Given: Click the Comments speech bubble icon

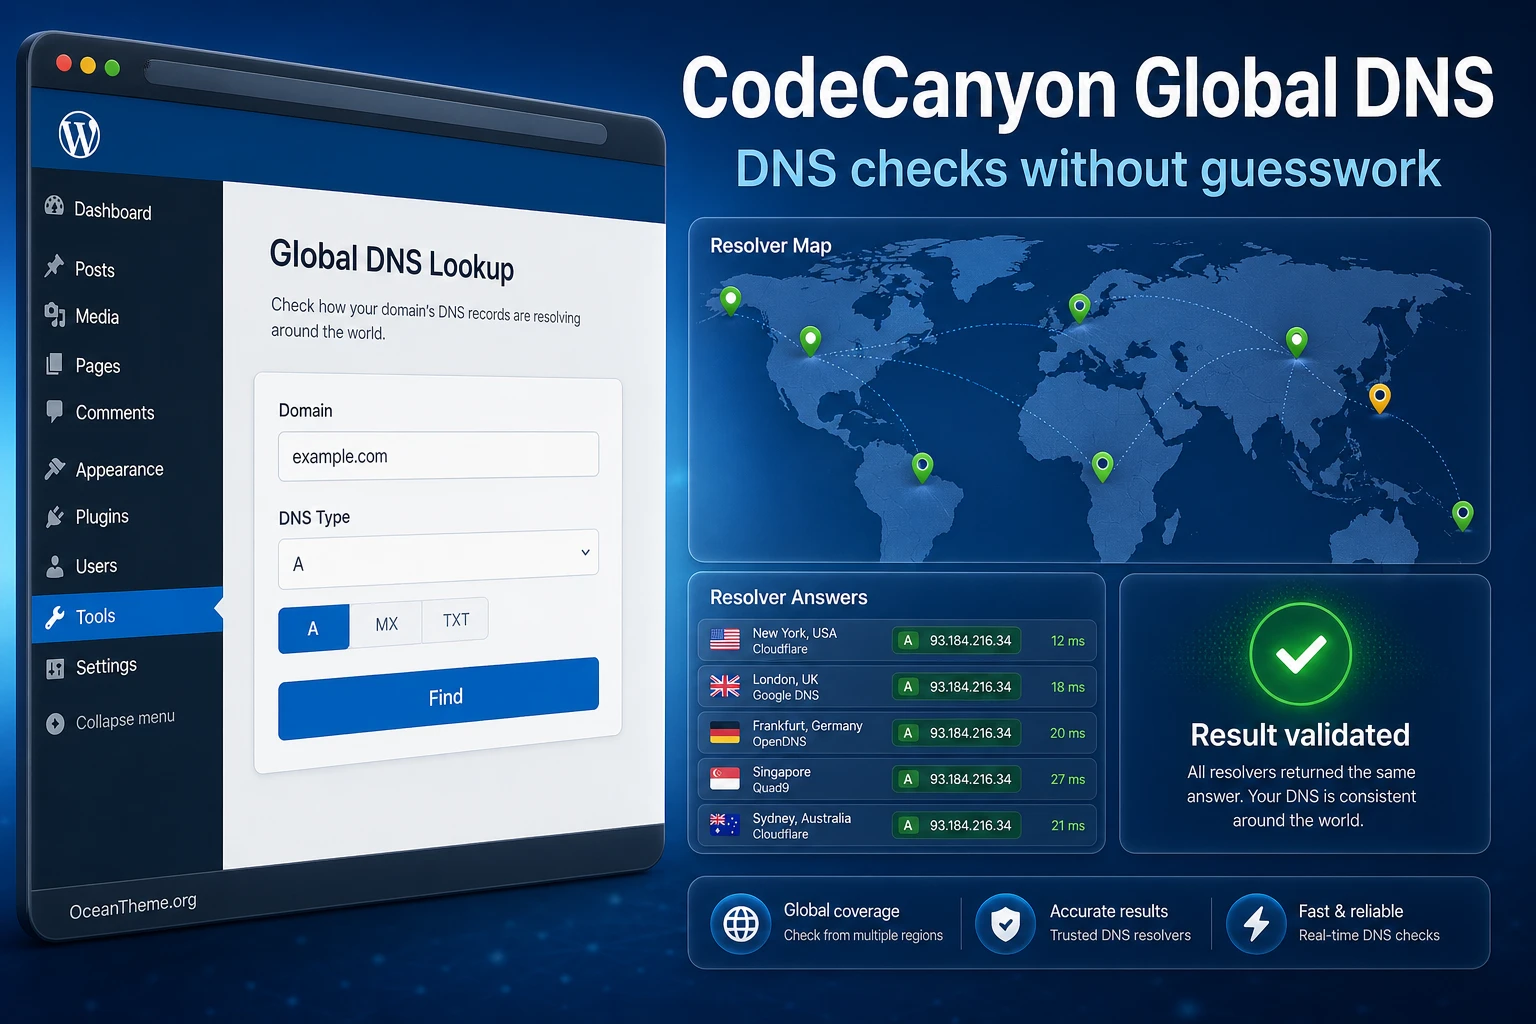Looking at the screenshot, I should coord(54,411).
